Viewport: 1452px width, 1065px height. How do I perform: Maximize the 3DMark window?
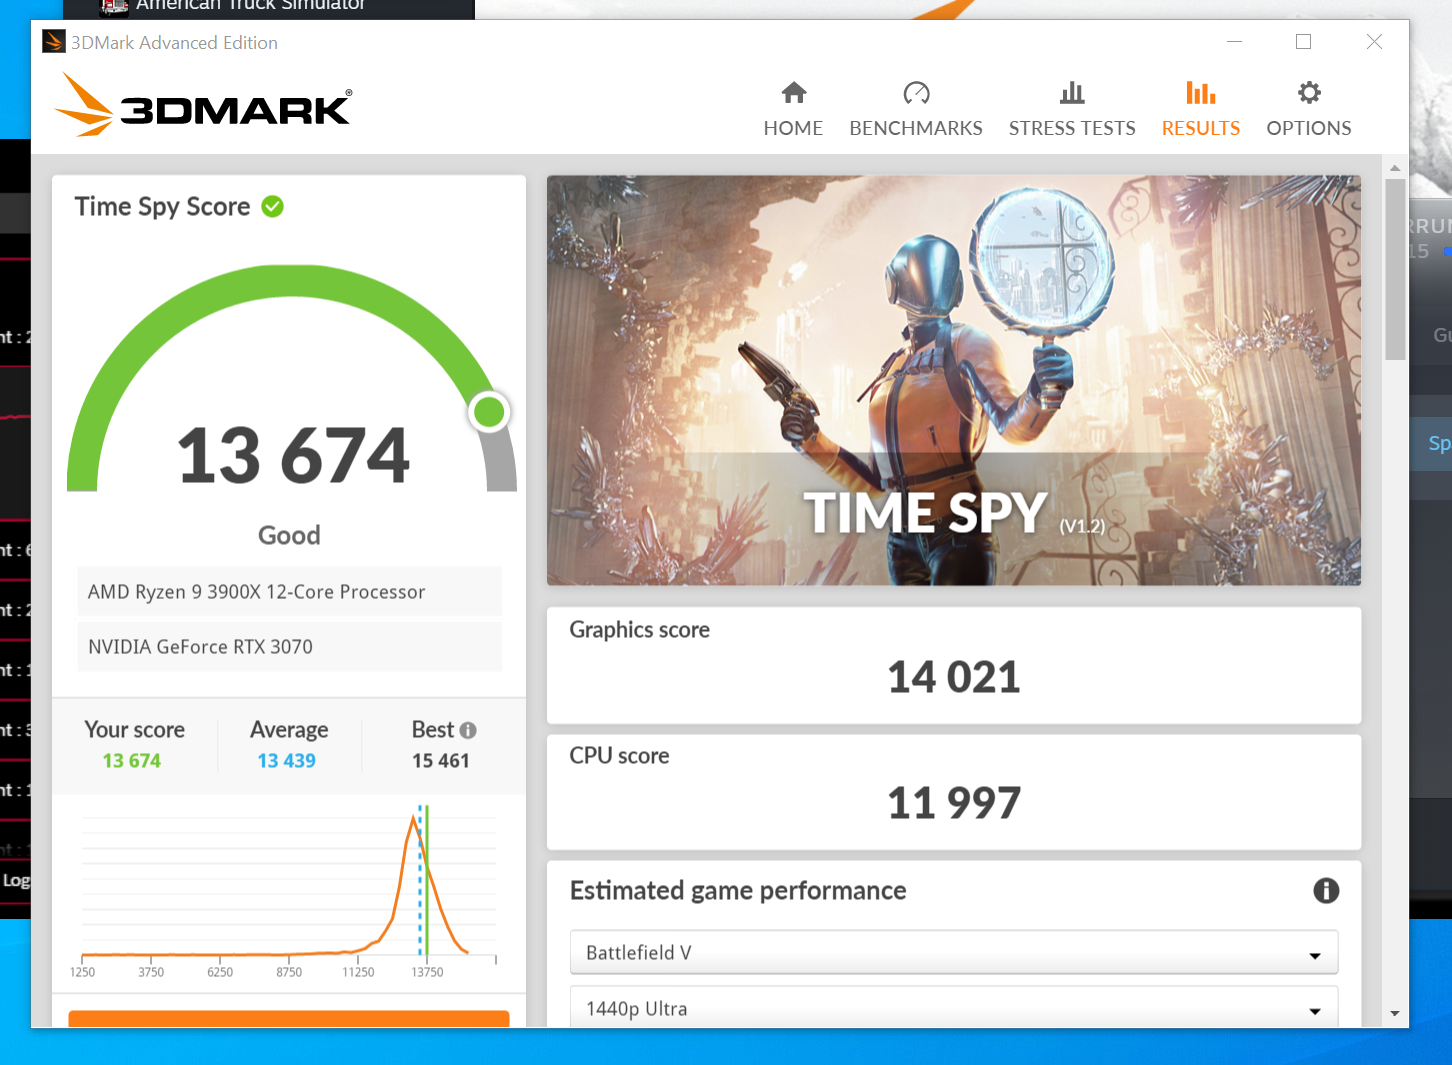tap(1303, 42)
